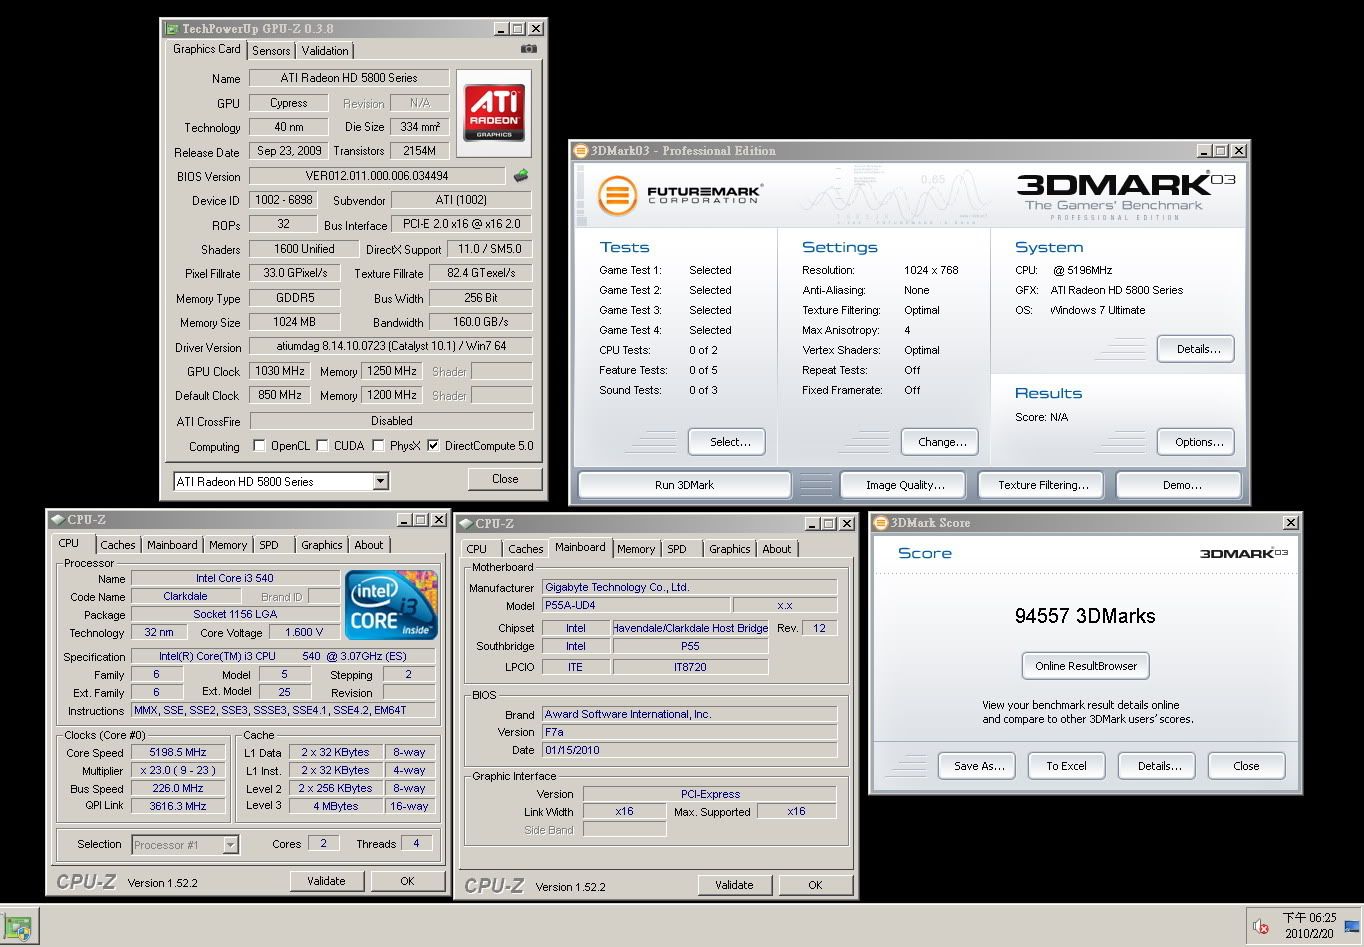1364x947 pixels.
Task: Click the Change... settings button
Action: (942, 442)
